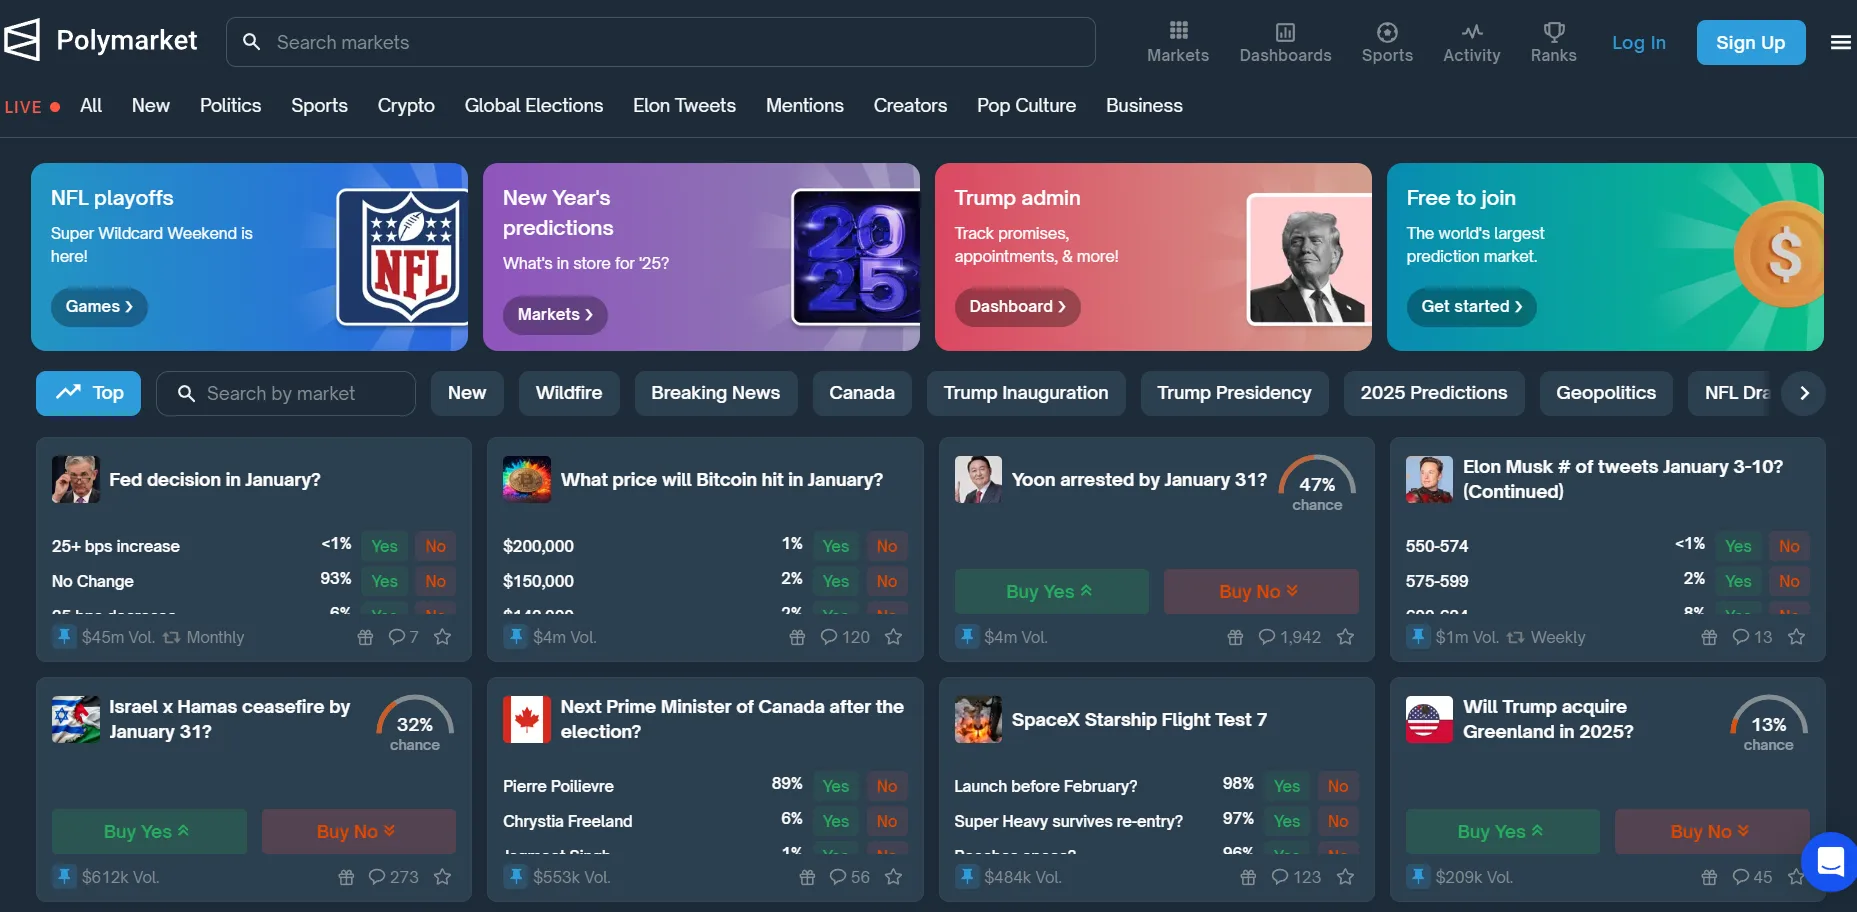Open the 1,942 comments on Yoon arrested card
Image resolution: width=1857 pixels, height=912 pixels.
(1289, 637)
